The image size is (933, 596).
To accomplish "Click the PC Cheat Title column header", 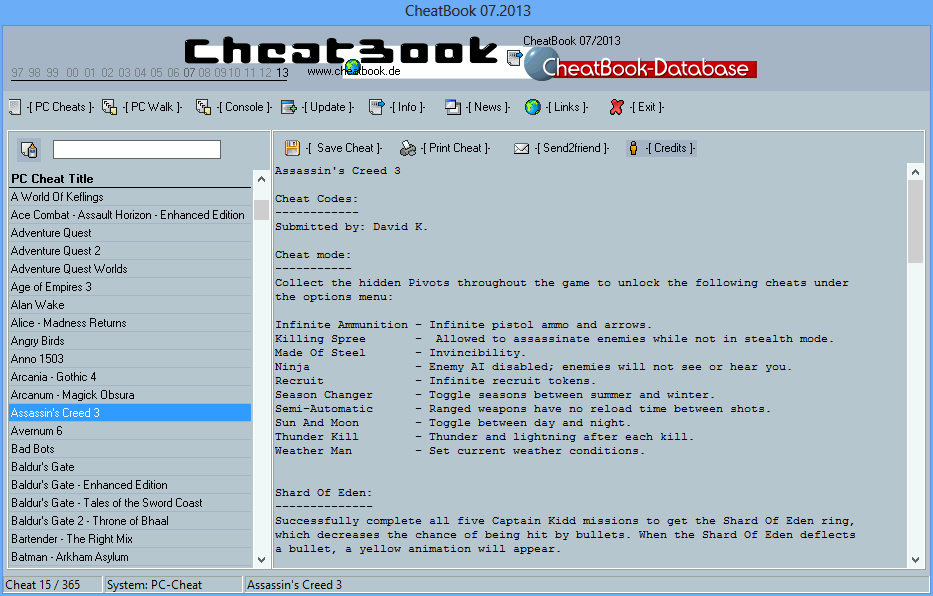I will [x=130, y=179].
